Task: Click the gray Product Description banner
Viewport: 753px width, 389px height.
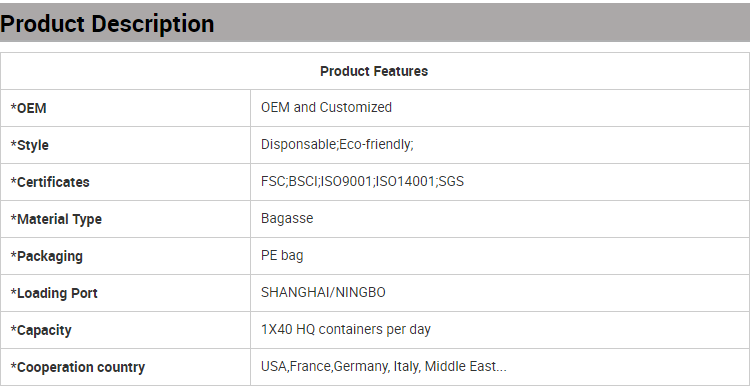Action: (375, 23)
